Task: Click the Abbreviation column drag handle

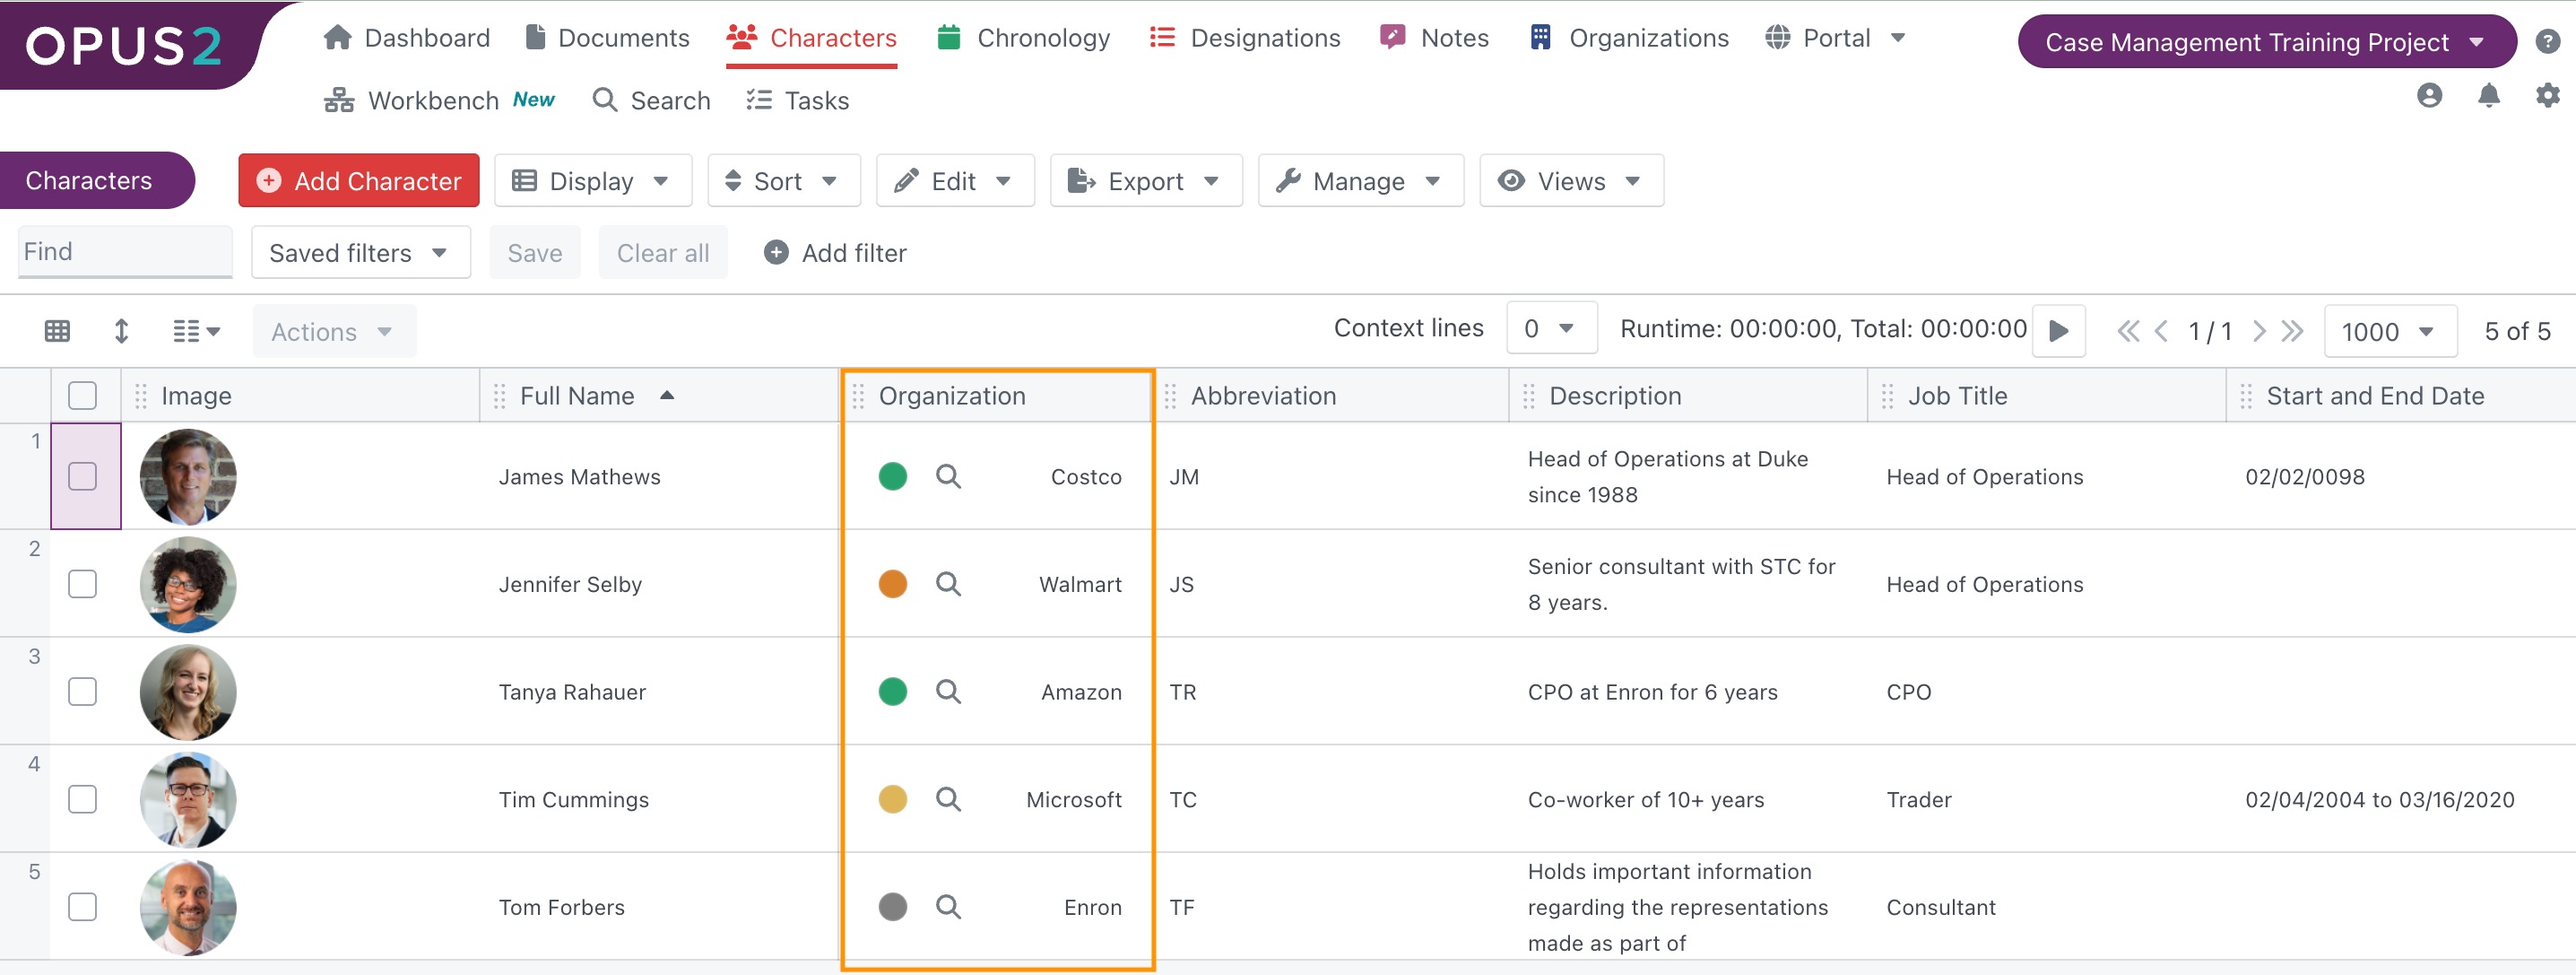Action: pos(1170,396)
